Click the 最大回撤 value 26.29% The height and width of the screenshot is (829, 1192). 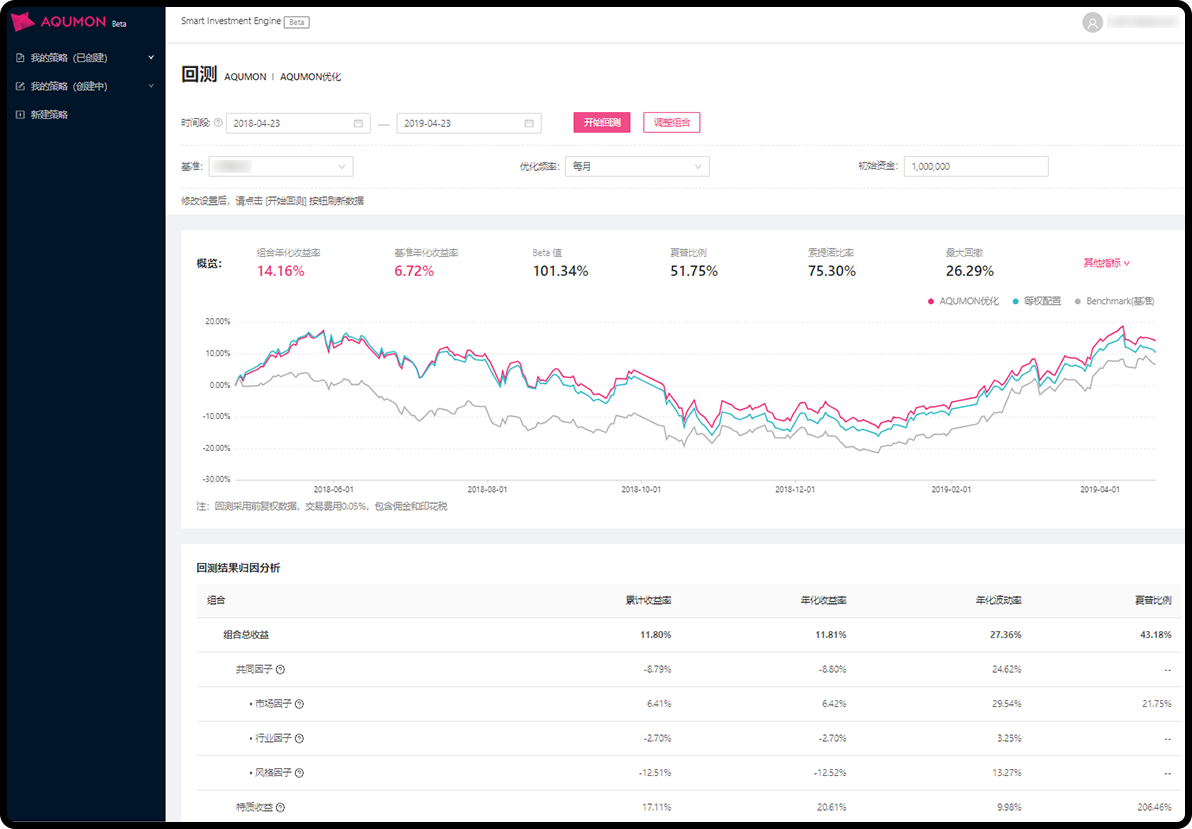970,272
